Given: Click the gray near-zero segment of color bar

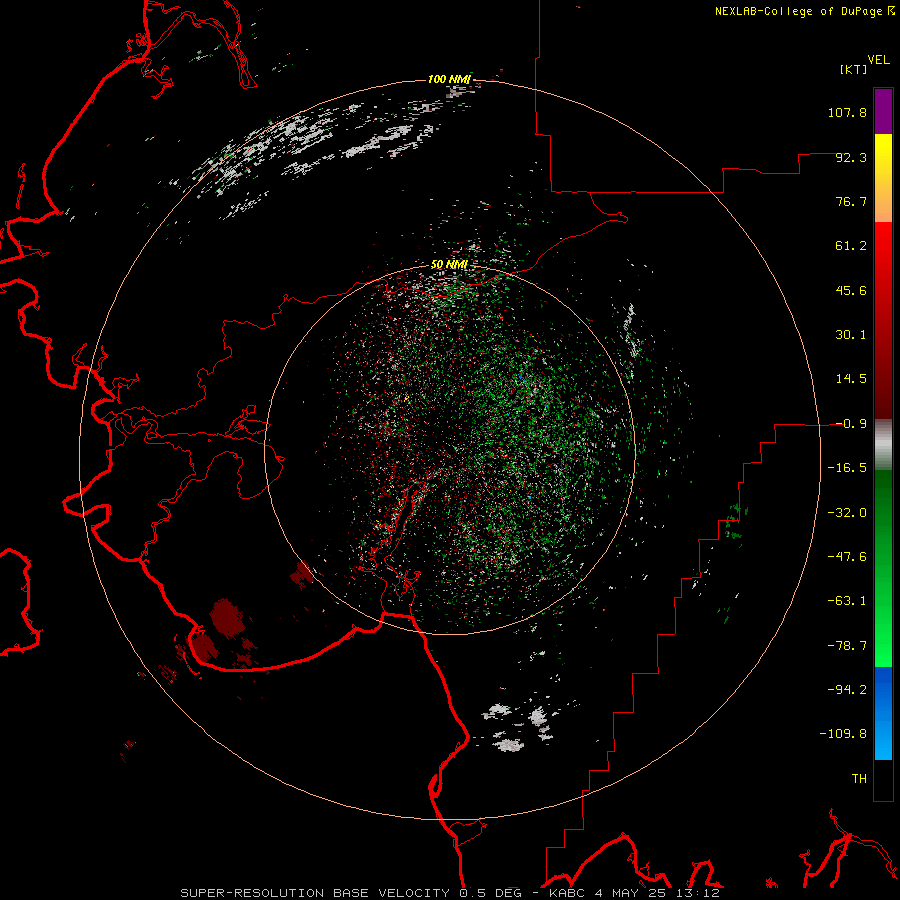Looking at the screenshot, I should click(x=883, y=445).
